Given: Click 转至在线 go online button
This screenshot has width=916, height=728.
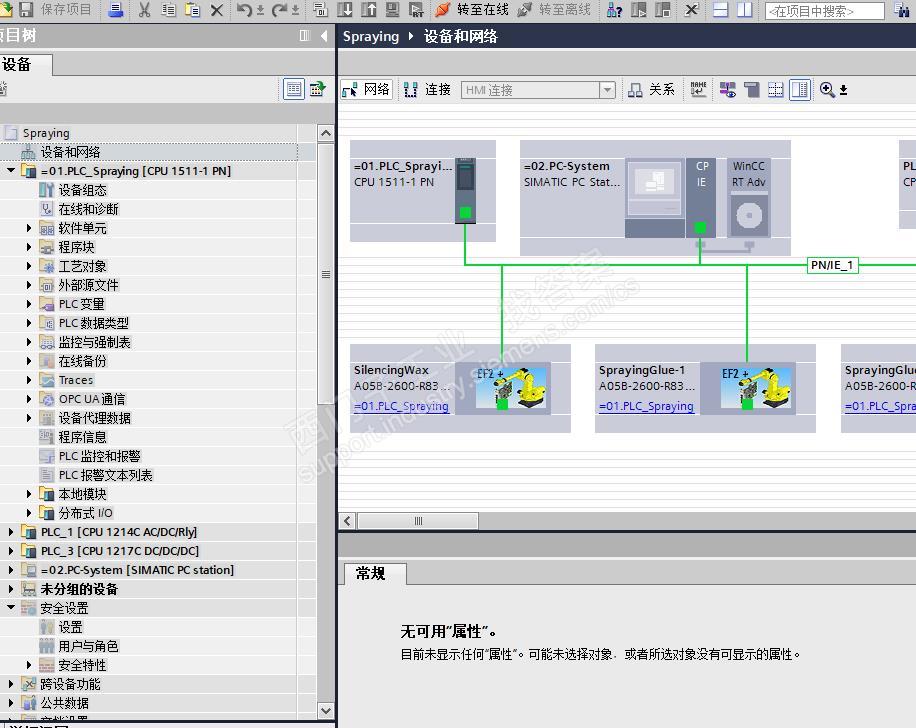Looking at the screenshot, I should [473, 10].
